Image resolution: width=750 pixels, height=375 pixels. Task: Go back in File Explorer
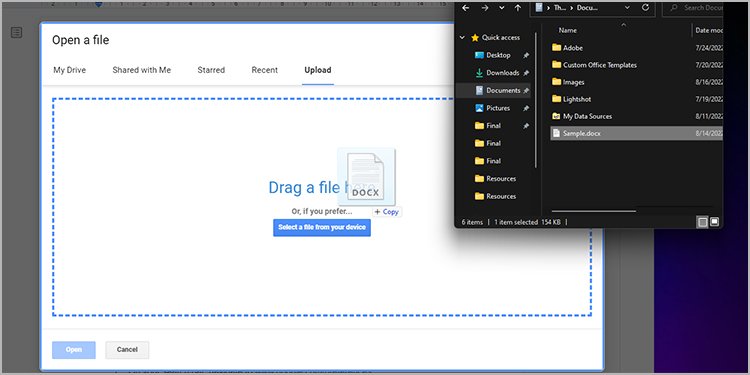(x=465, y=8)
